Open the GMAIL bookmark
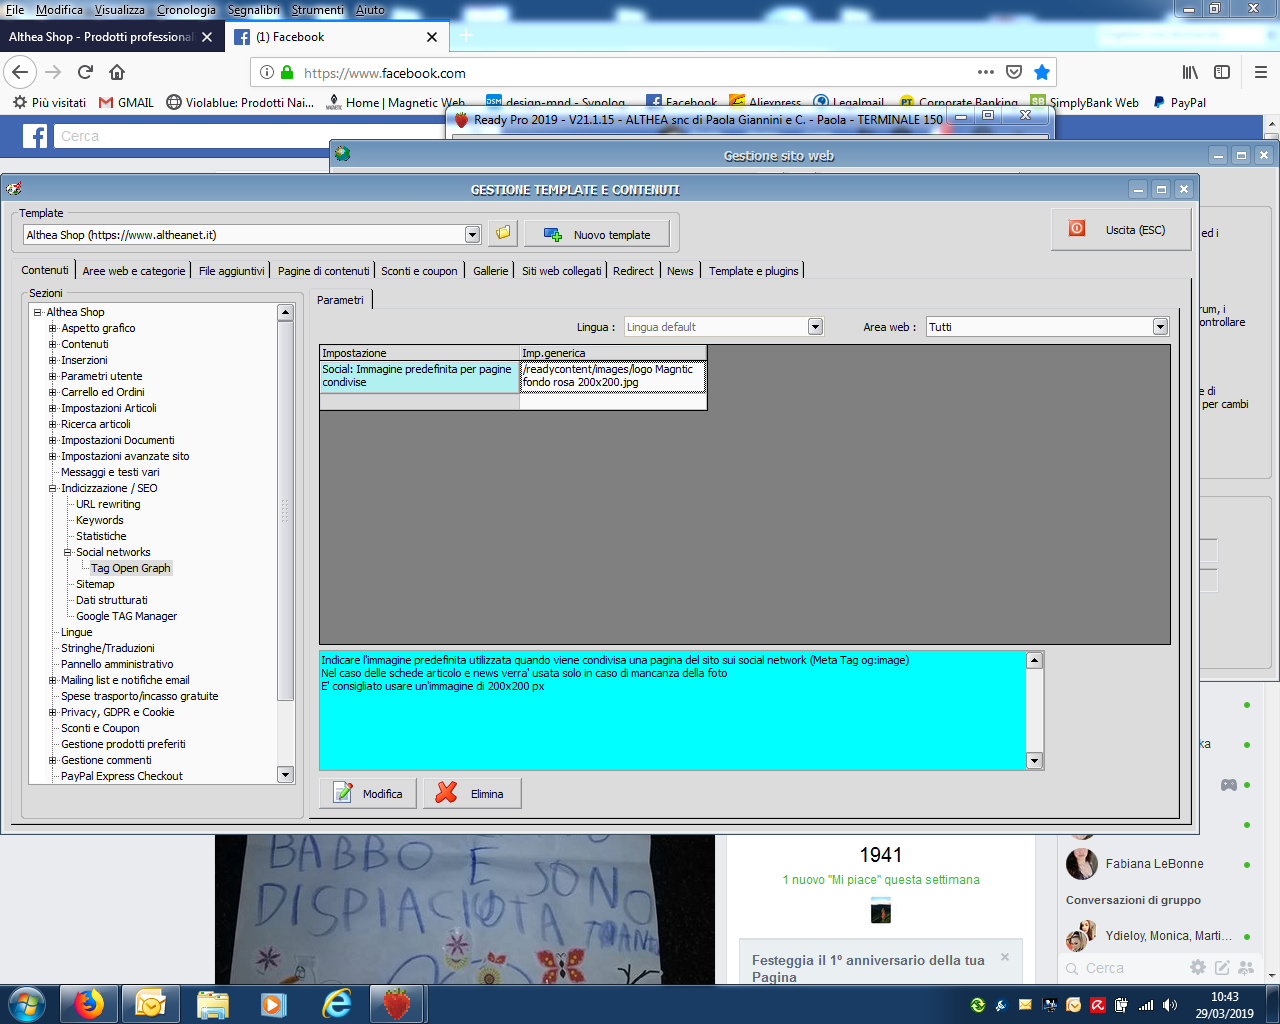Screen dimensions: 1280x1024 pos(126,102)
